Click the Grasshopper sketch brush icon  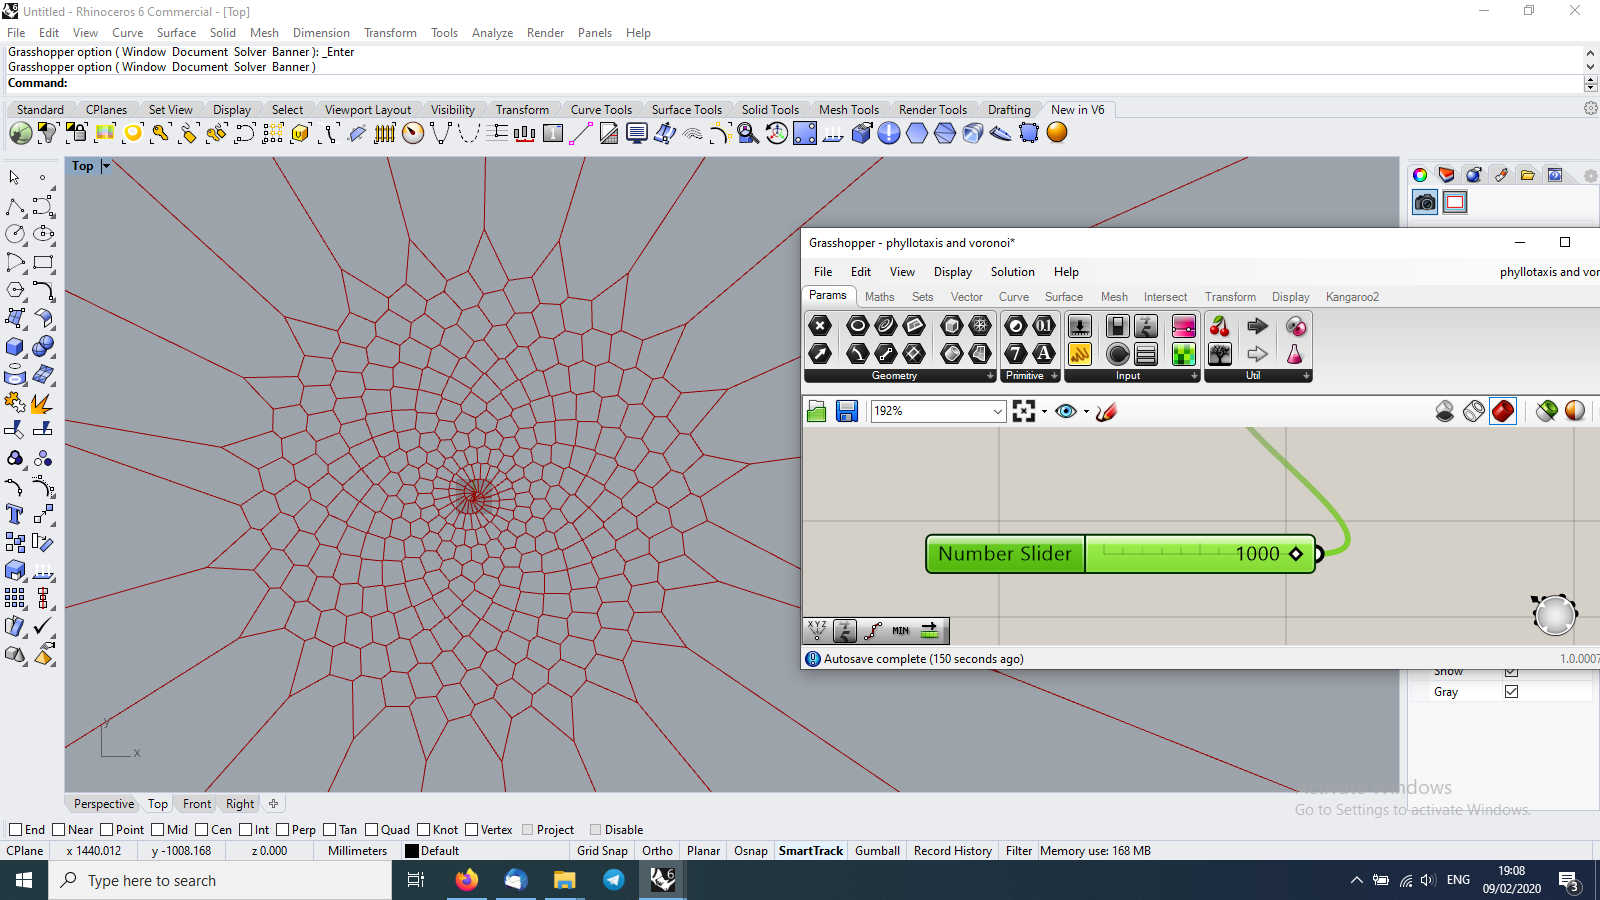(1106, 411)
